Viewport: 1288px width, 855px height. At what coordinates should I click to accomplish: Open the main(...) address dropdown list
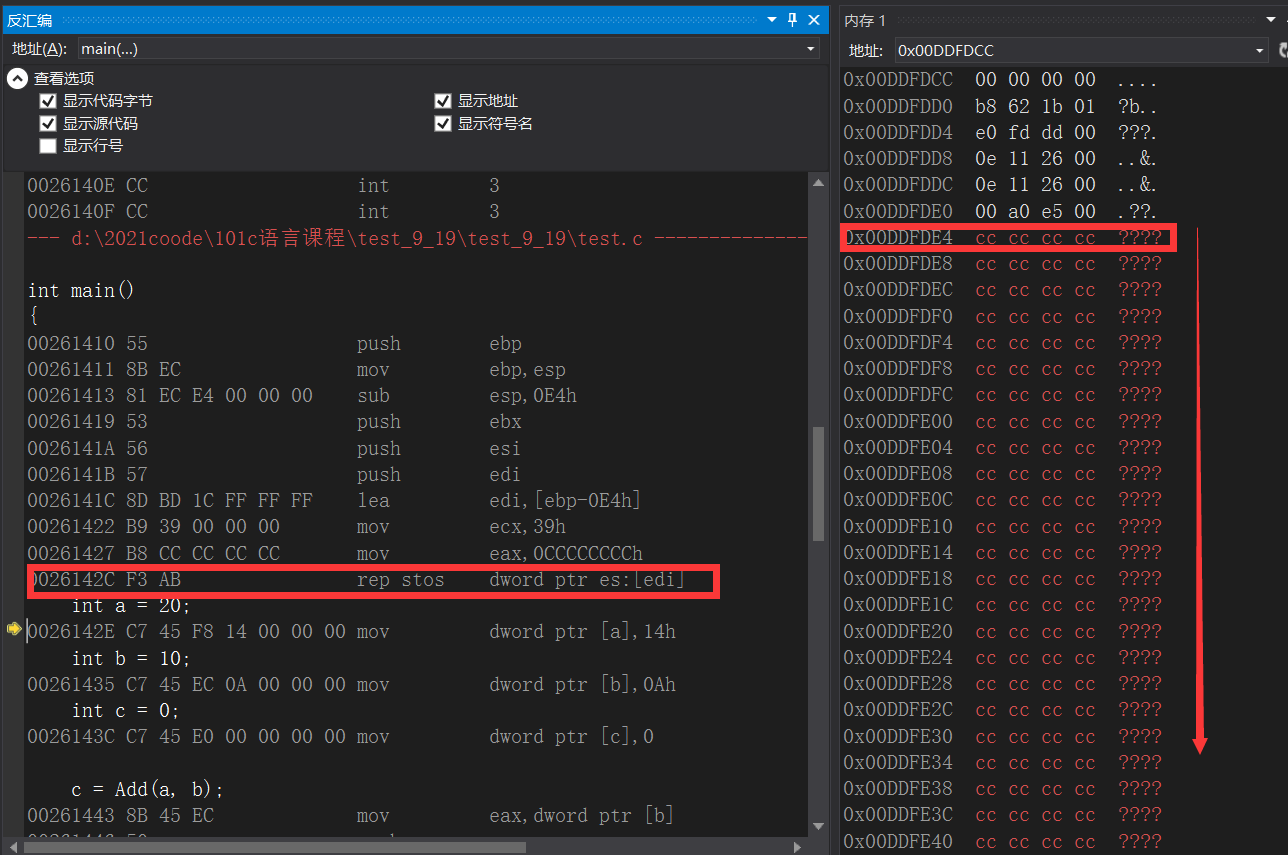(x=811, y=49)
